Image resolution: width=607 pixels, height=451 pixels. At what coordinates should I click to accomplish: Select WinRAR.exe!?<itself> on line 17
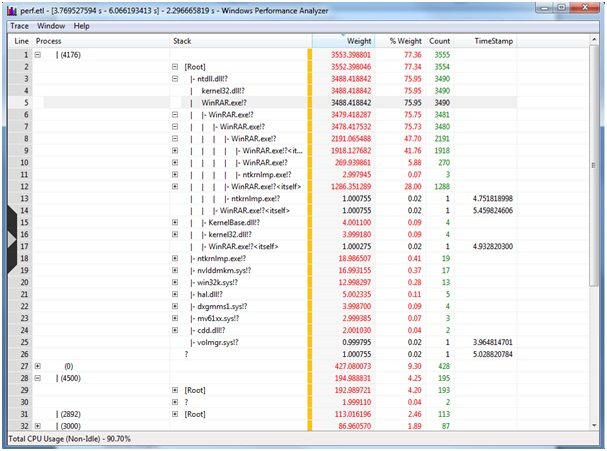(x=243, y=247)
